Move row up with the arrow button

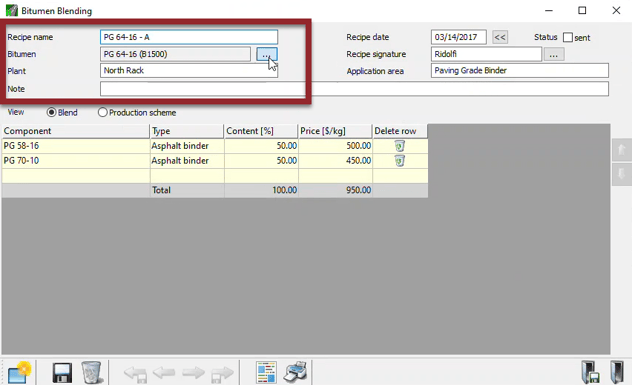coord(621,150)
